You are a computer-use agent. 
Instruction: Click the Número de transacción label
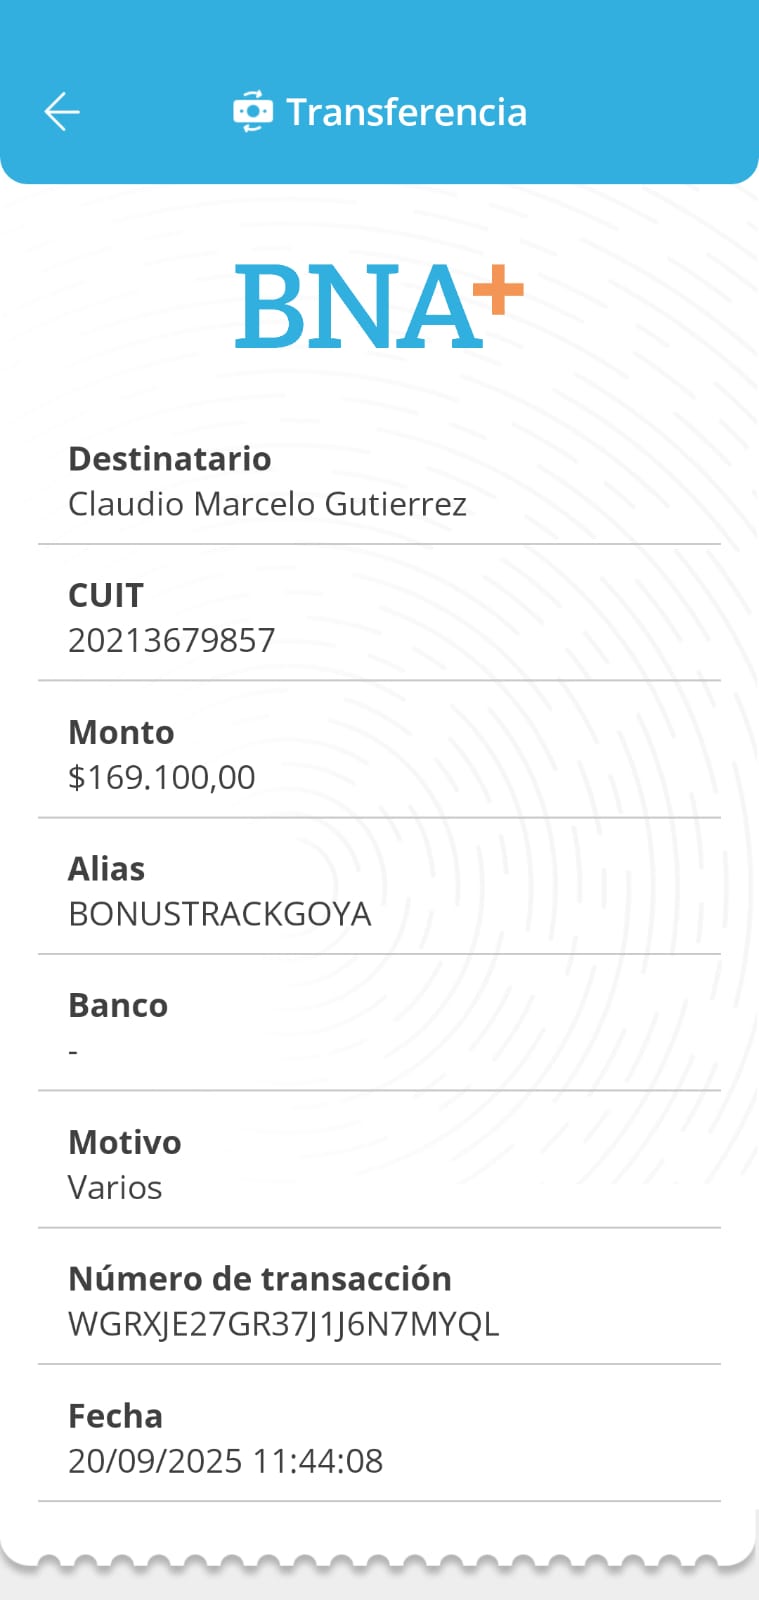(259, 1279)
